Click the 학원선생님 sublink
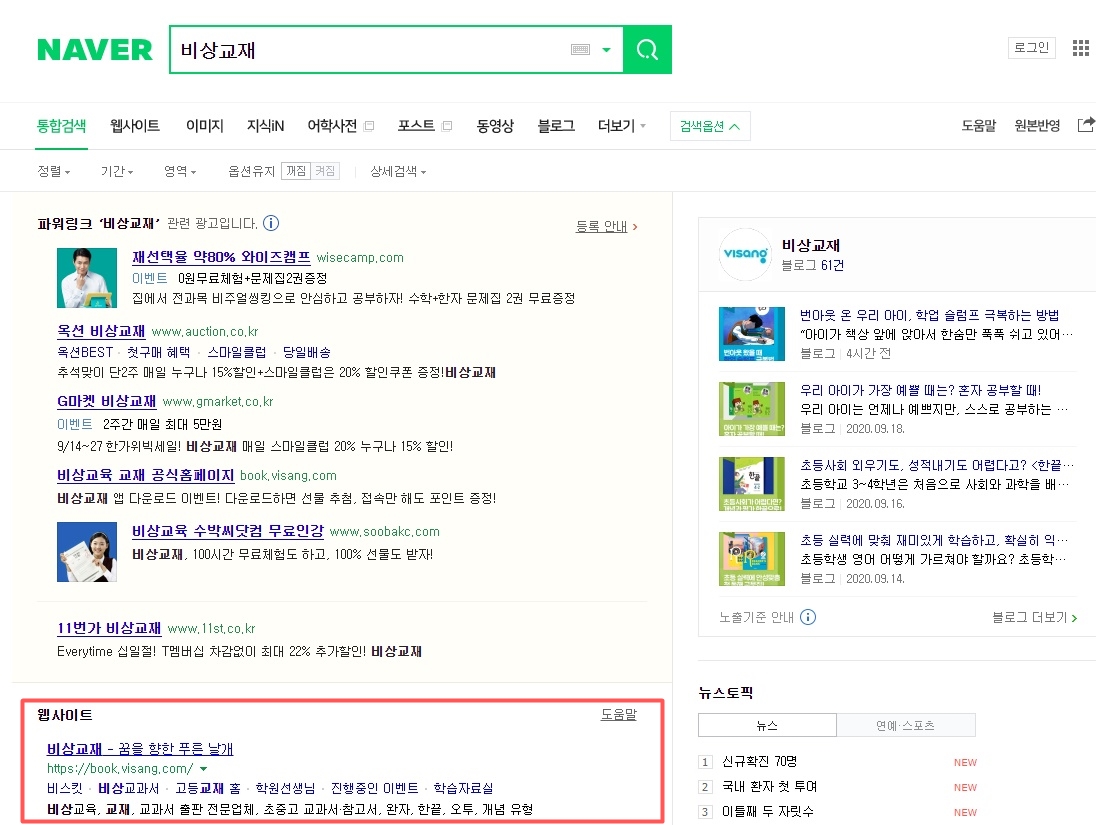 click(x=285, y=788)
